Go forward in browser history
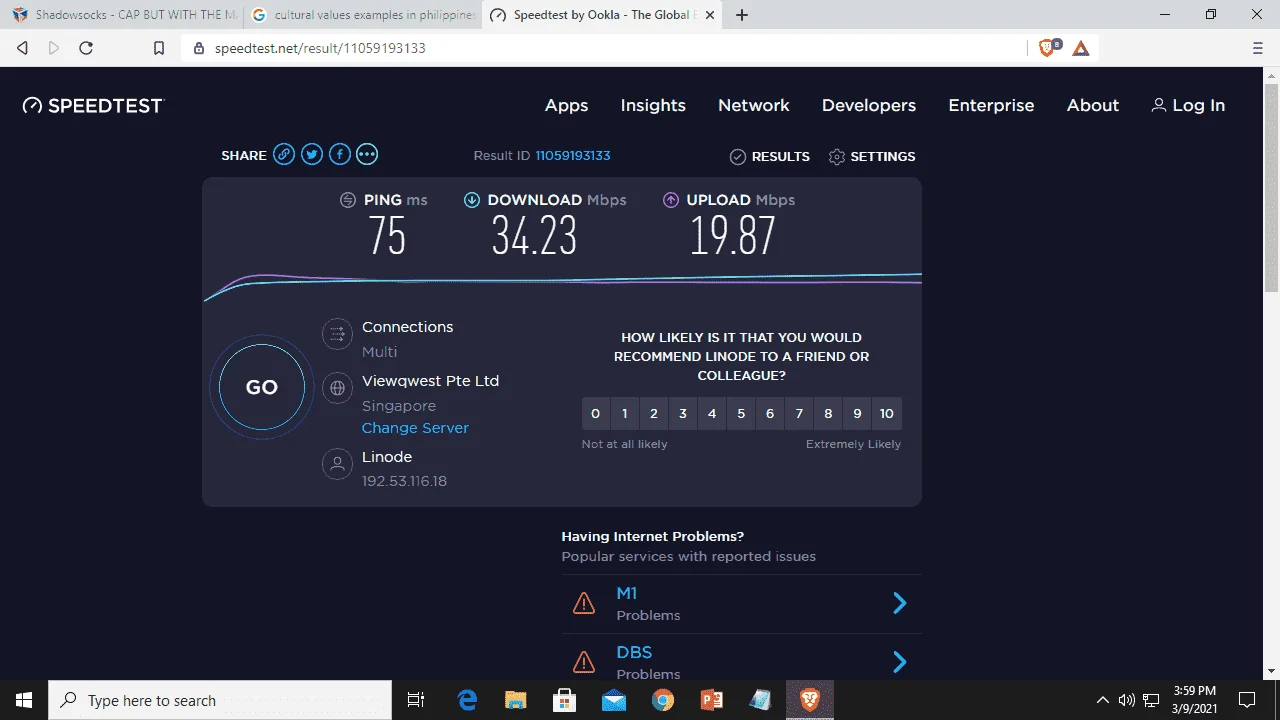Screen dimensions: 1280x720 (x=54, y=48)
